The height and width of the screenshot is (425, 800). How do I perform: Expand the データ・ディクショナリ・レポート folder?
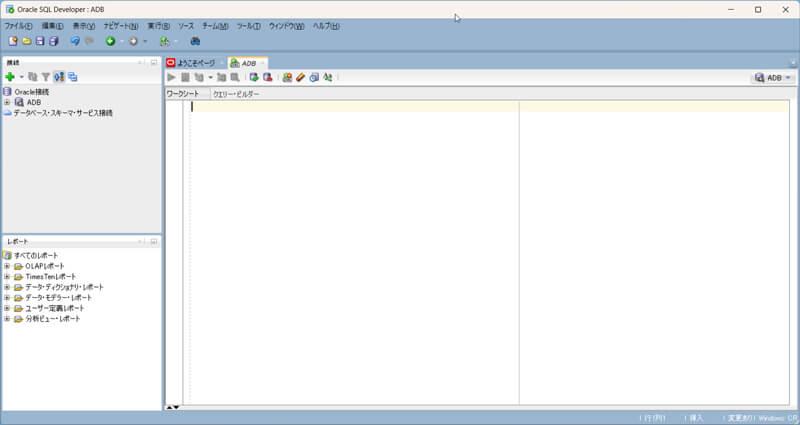(x=7, y=287)
